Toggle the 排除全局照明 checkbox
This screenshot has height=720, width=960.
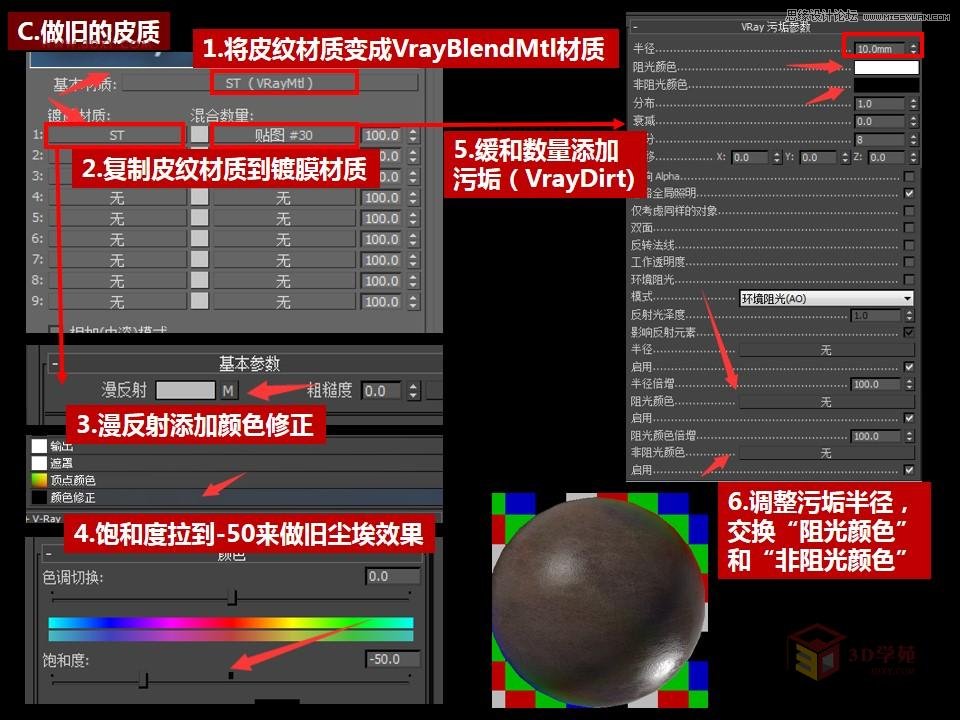point(907,192)
